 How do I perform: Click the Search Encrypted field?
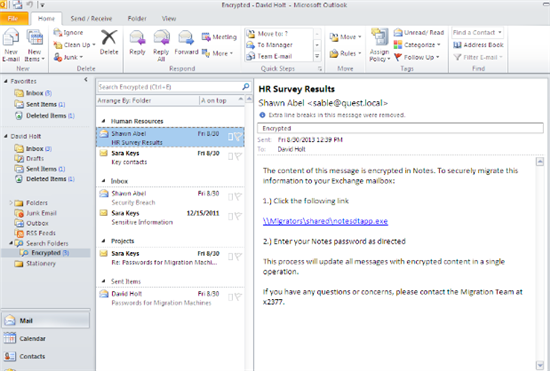(170, 87)
